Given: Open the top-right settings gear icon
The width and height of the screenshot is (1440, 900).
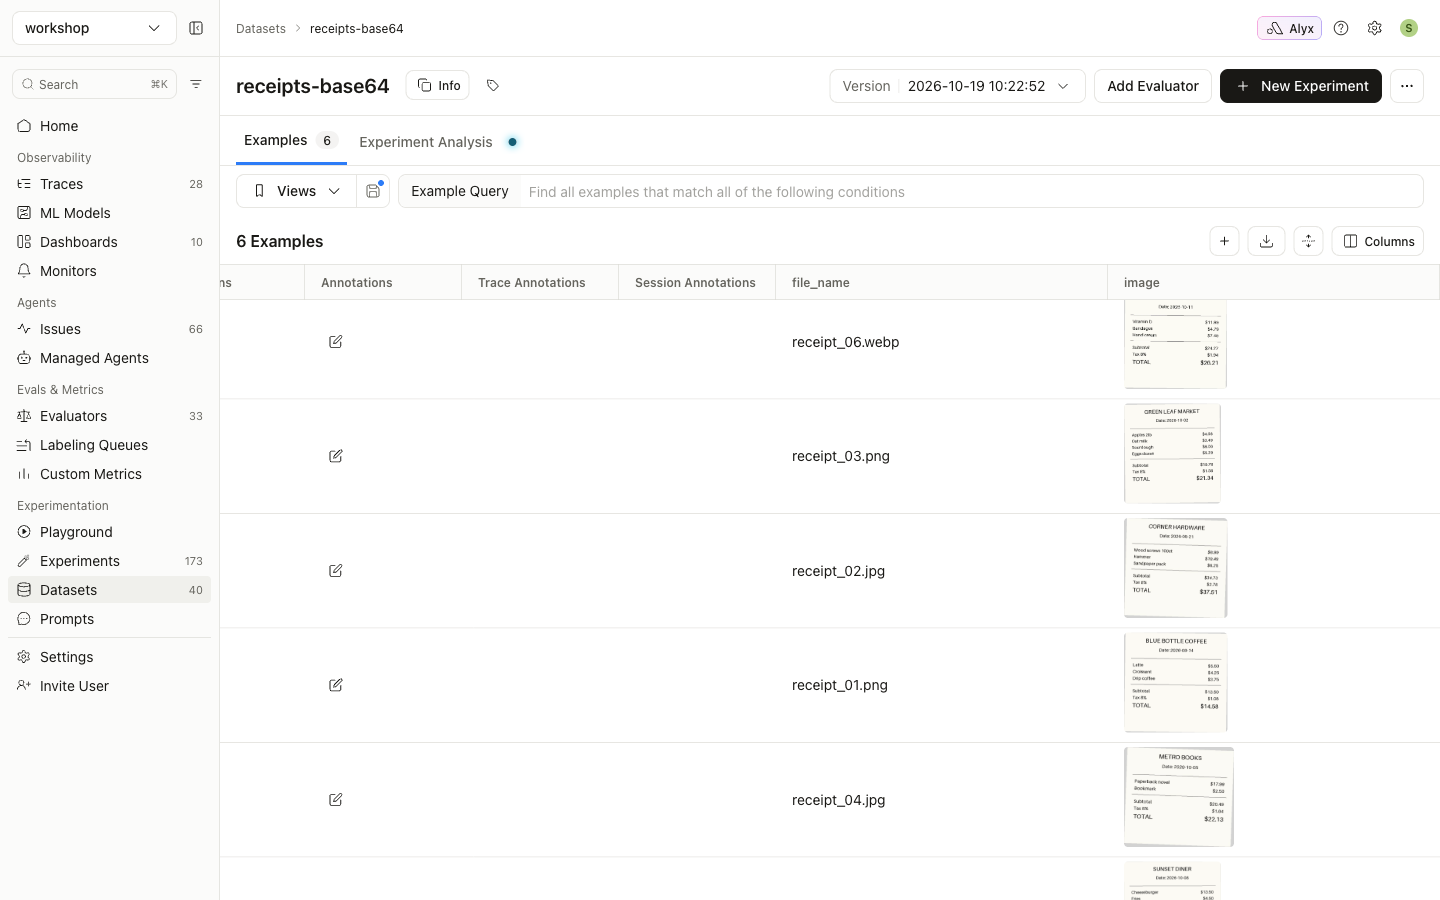Looking at the screenshot, I should [1375, 28].
